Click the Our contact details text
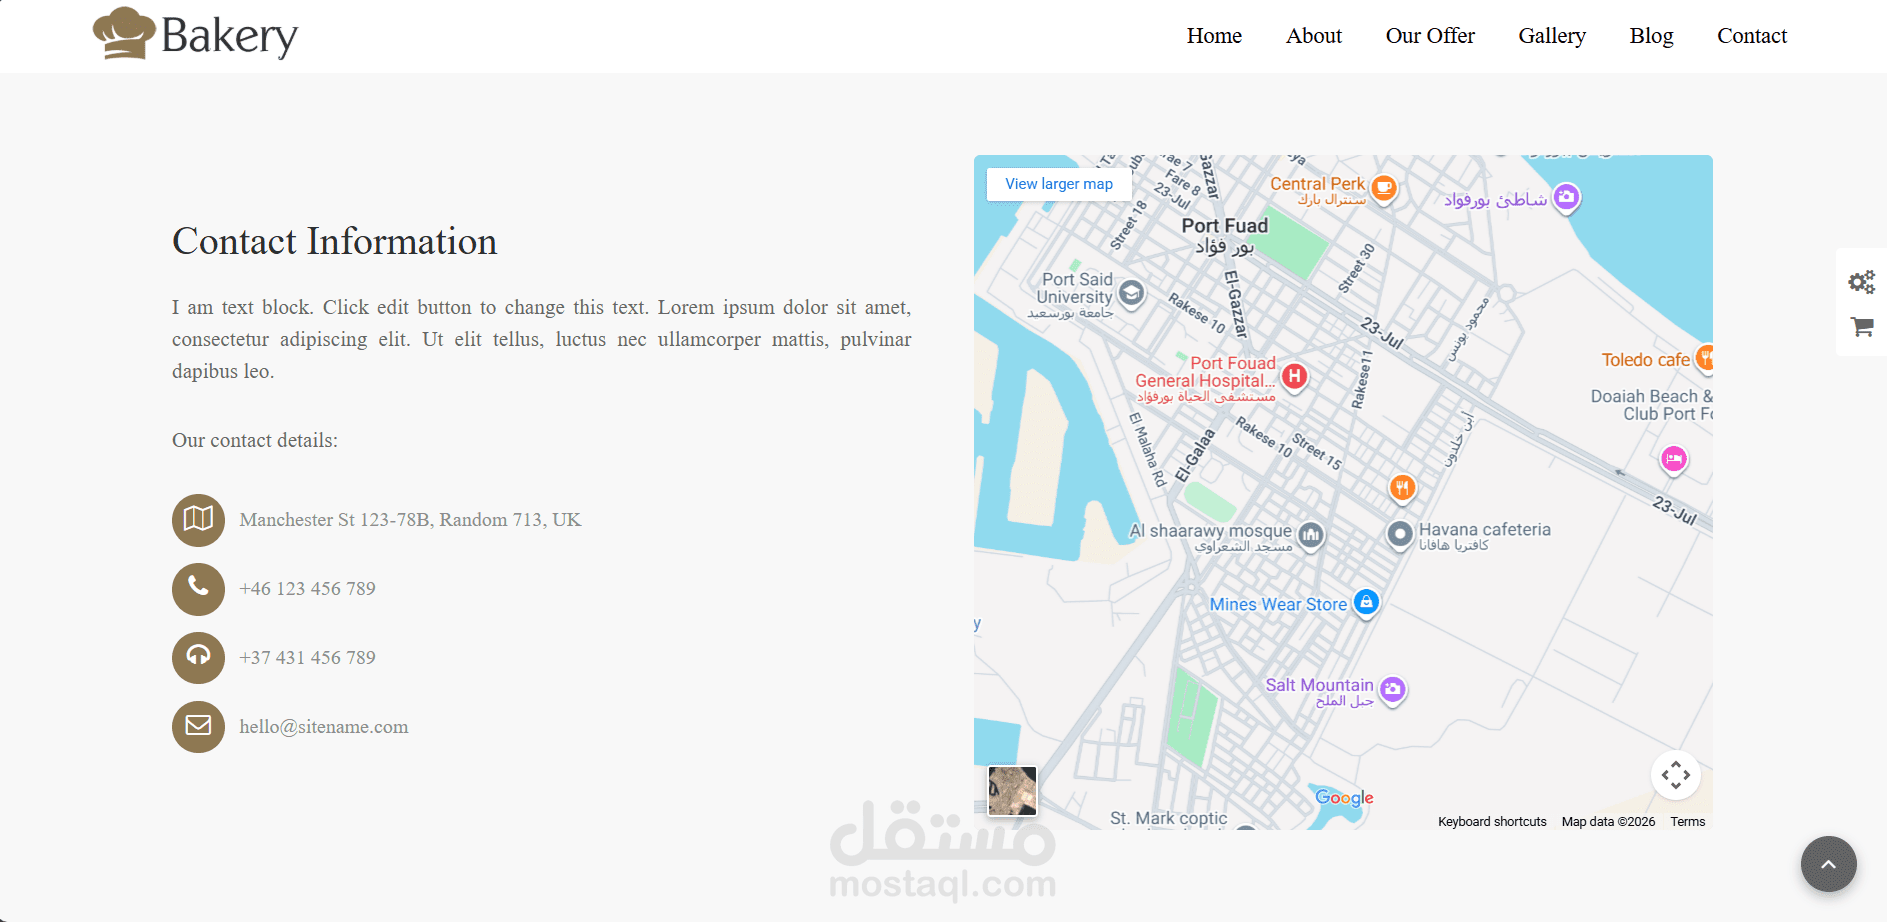Image resolution: width=1887 pixels, height=922 pixels. (255, 440)
